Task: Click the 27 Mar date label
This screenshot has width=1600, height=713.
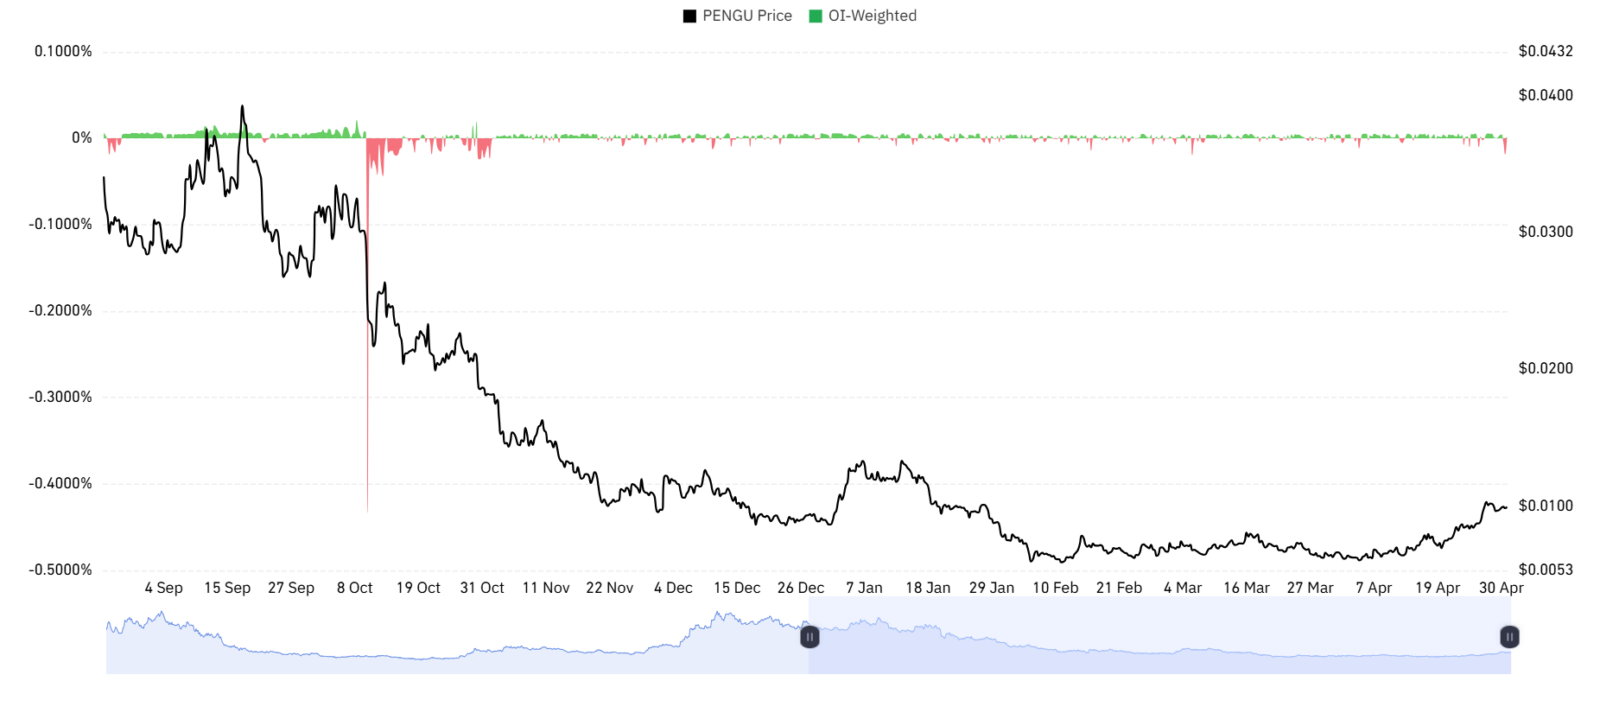Action: [1310, 588]
